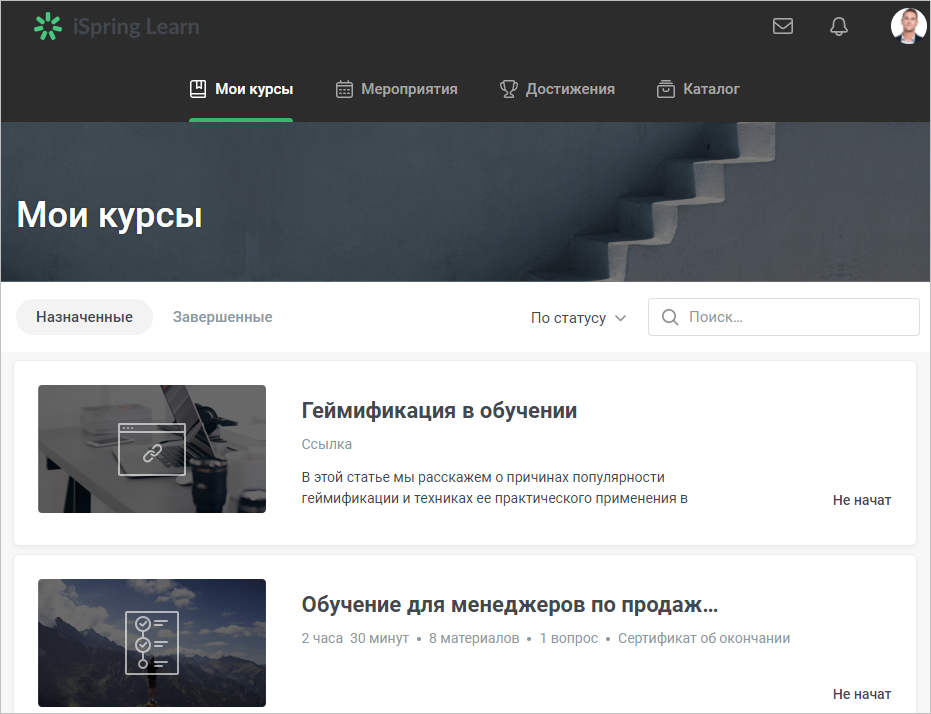This screenshot has width=931, height=714.
Task: Open course Обучение для менеджеров по продаж…
Action: click(509, 604)
